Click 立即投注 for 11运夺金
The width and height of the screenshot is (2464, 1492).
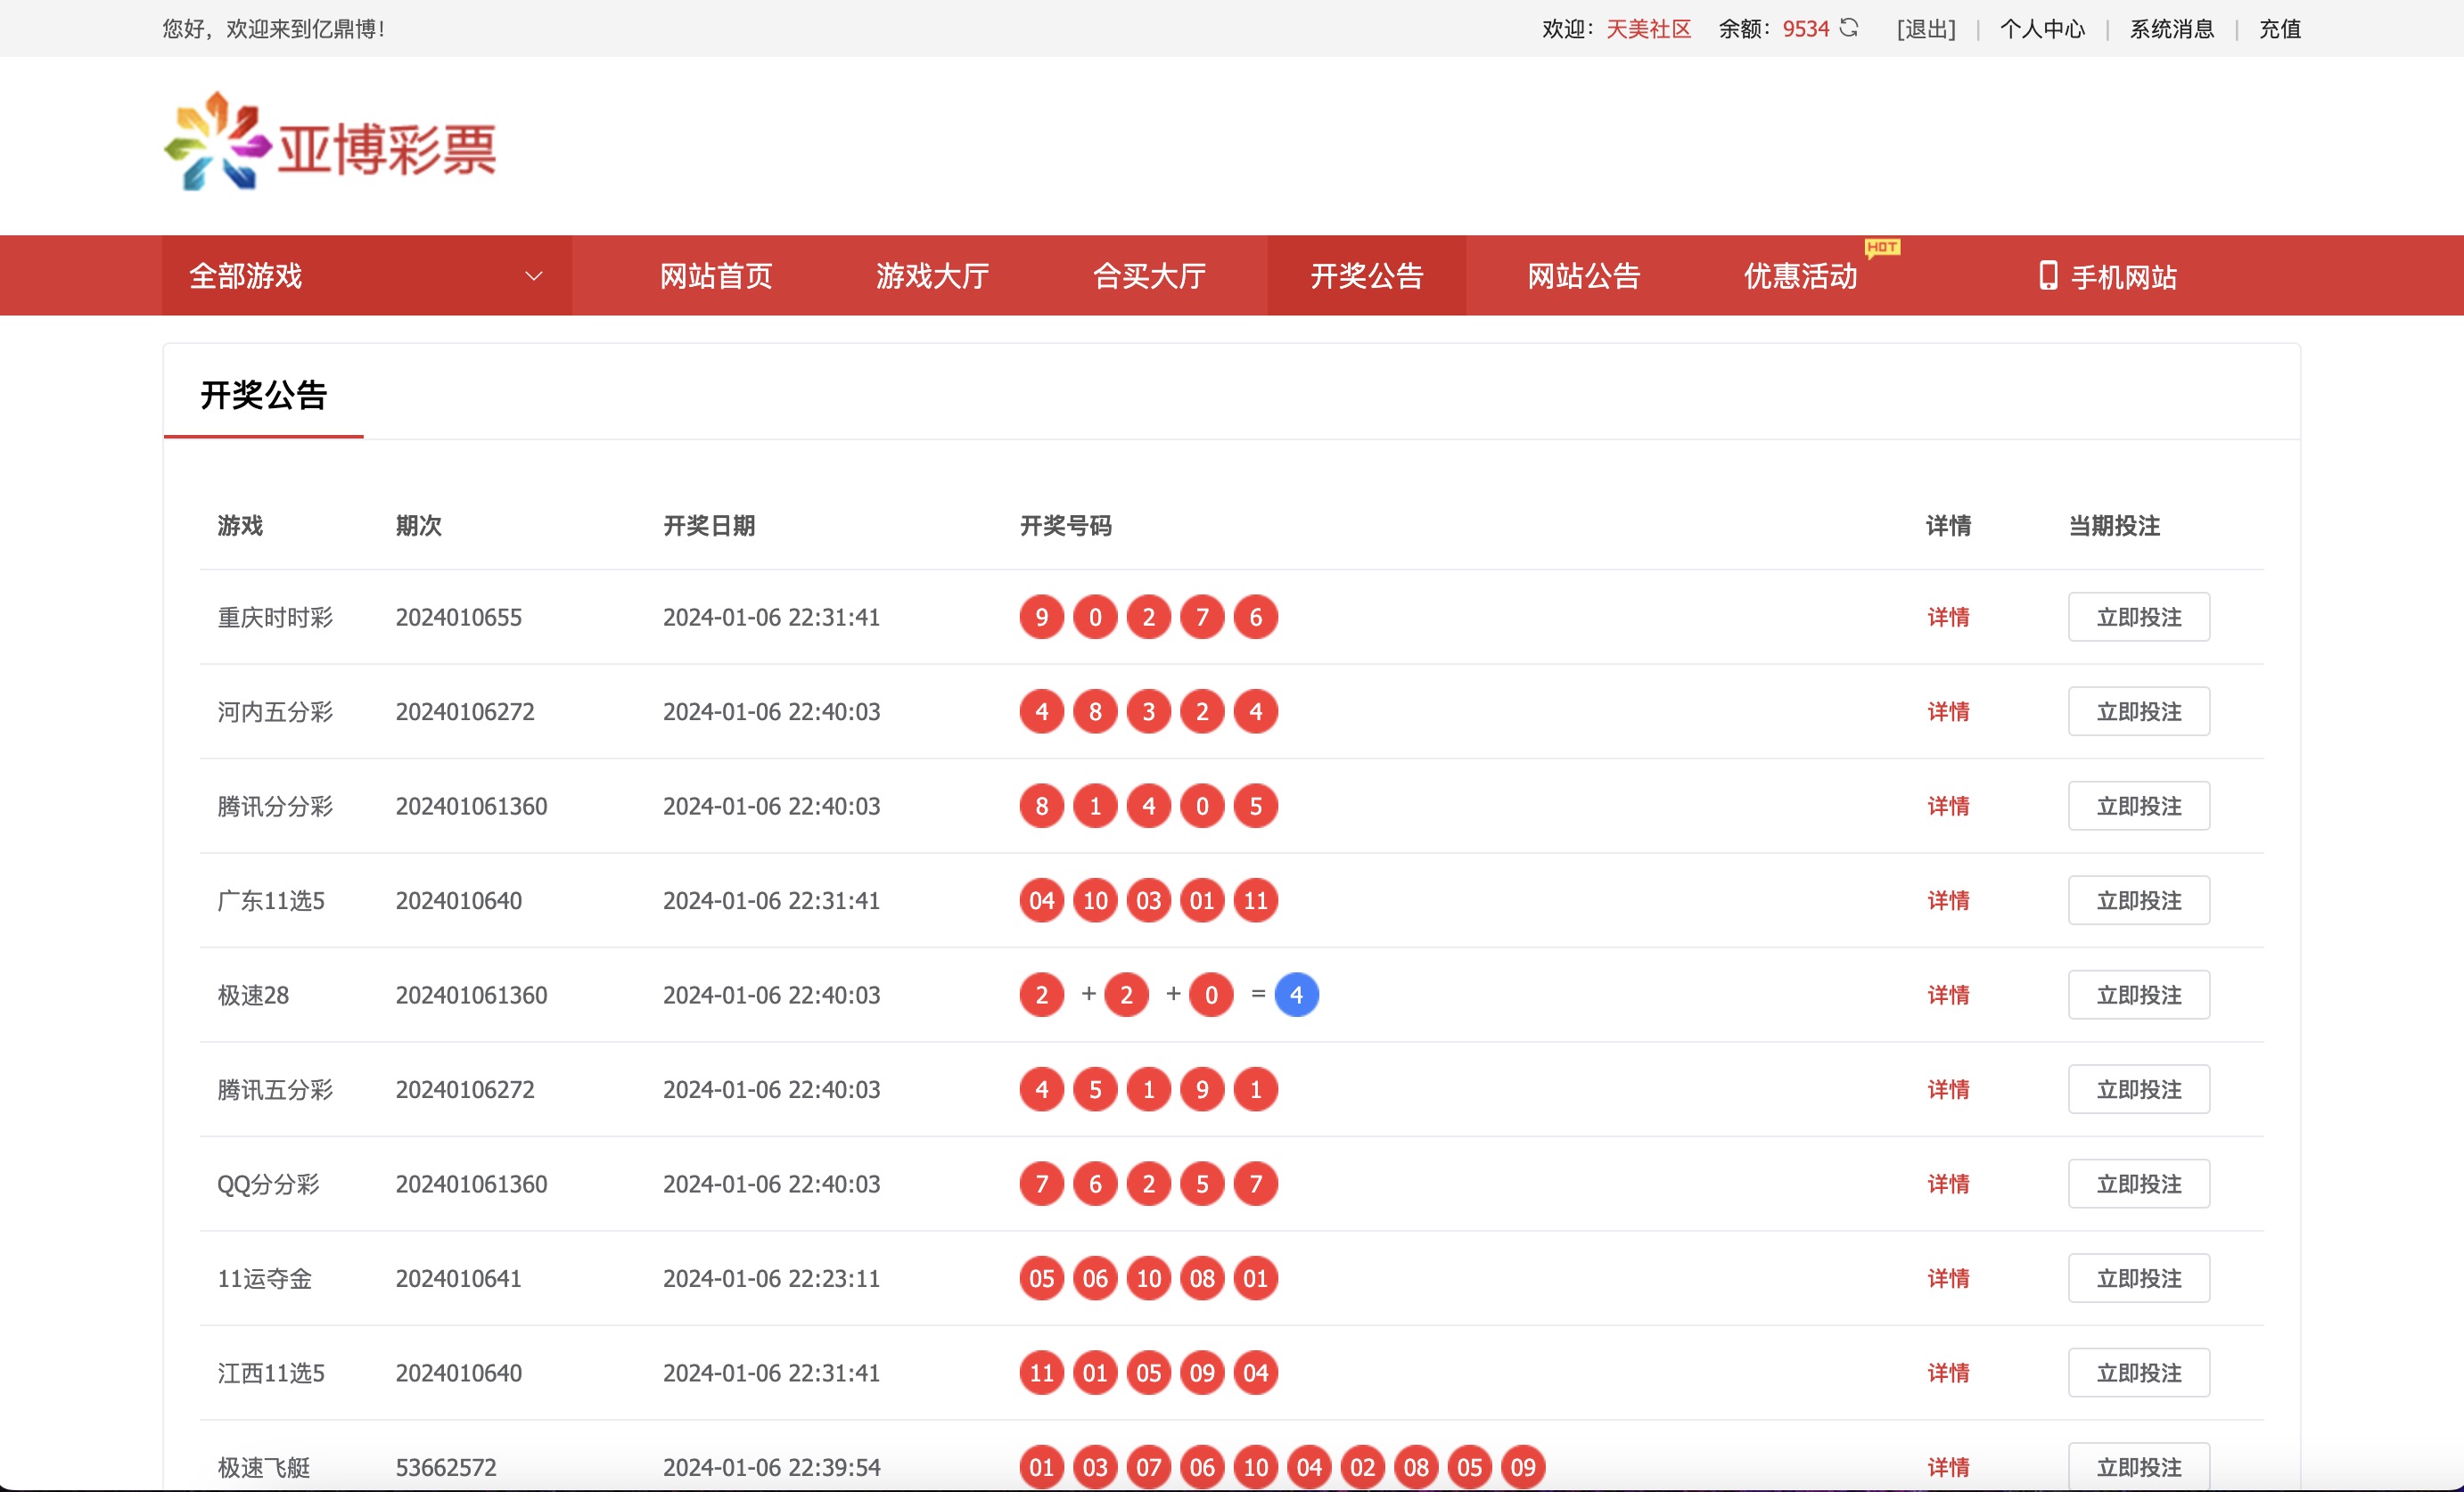pos(2139,1279)
